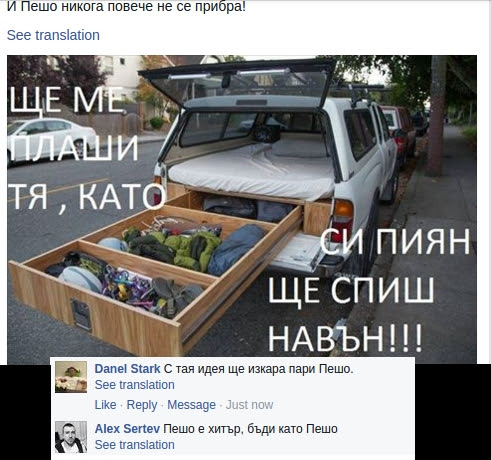The image size is (491, 460).
Task: Open Danel Stark's profile name link
Action: pyautogui.click(x=127, y=369)
